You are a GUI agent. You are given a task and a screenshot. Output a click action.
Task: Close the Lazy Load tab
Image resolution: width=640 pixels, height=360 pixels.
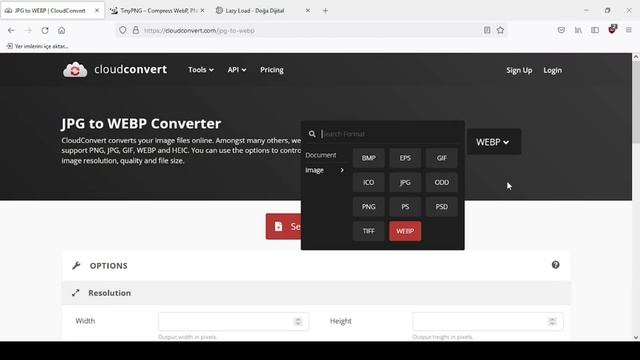pyautogui.click(x=308, y=11)
